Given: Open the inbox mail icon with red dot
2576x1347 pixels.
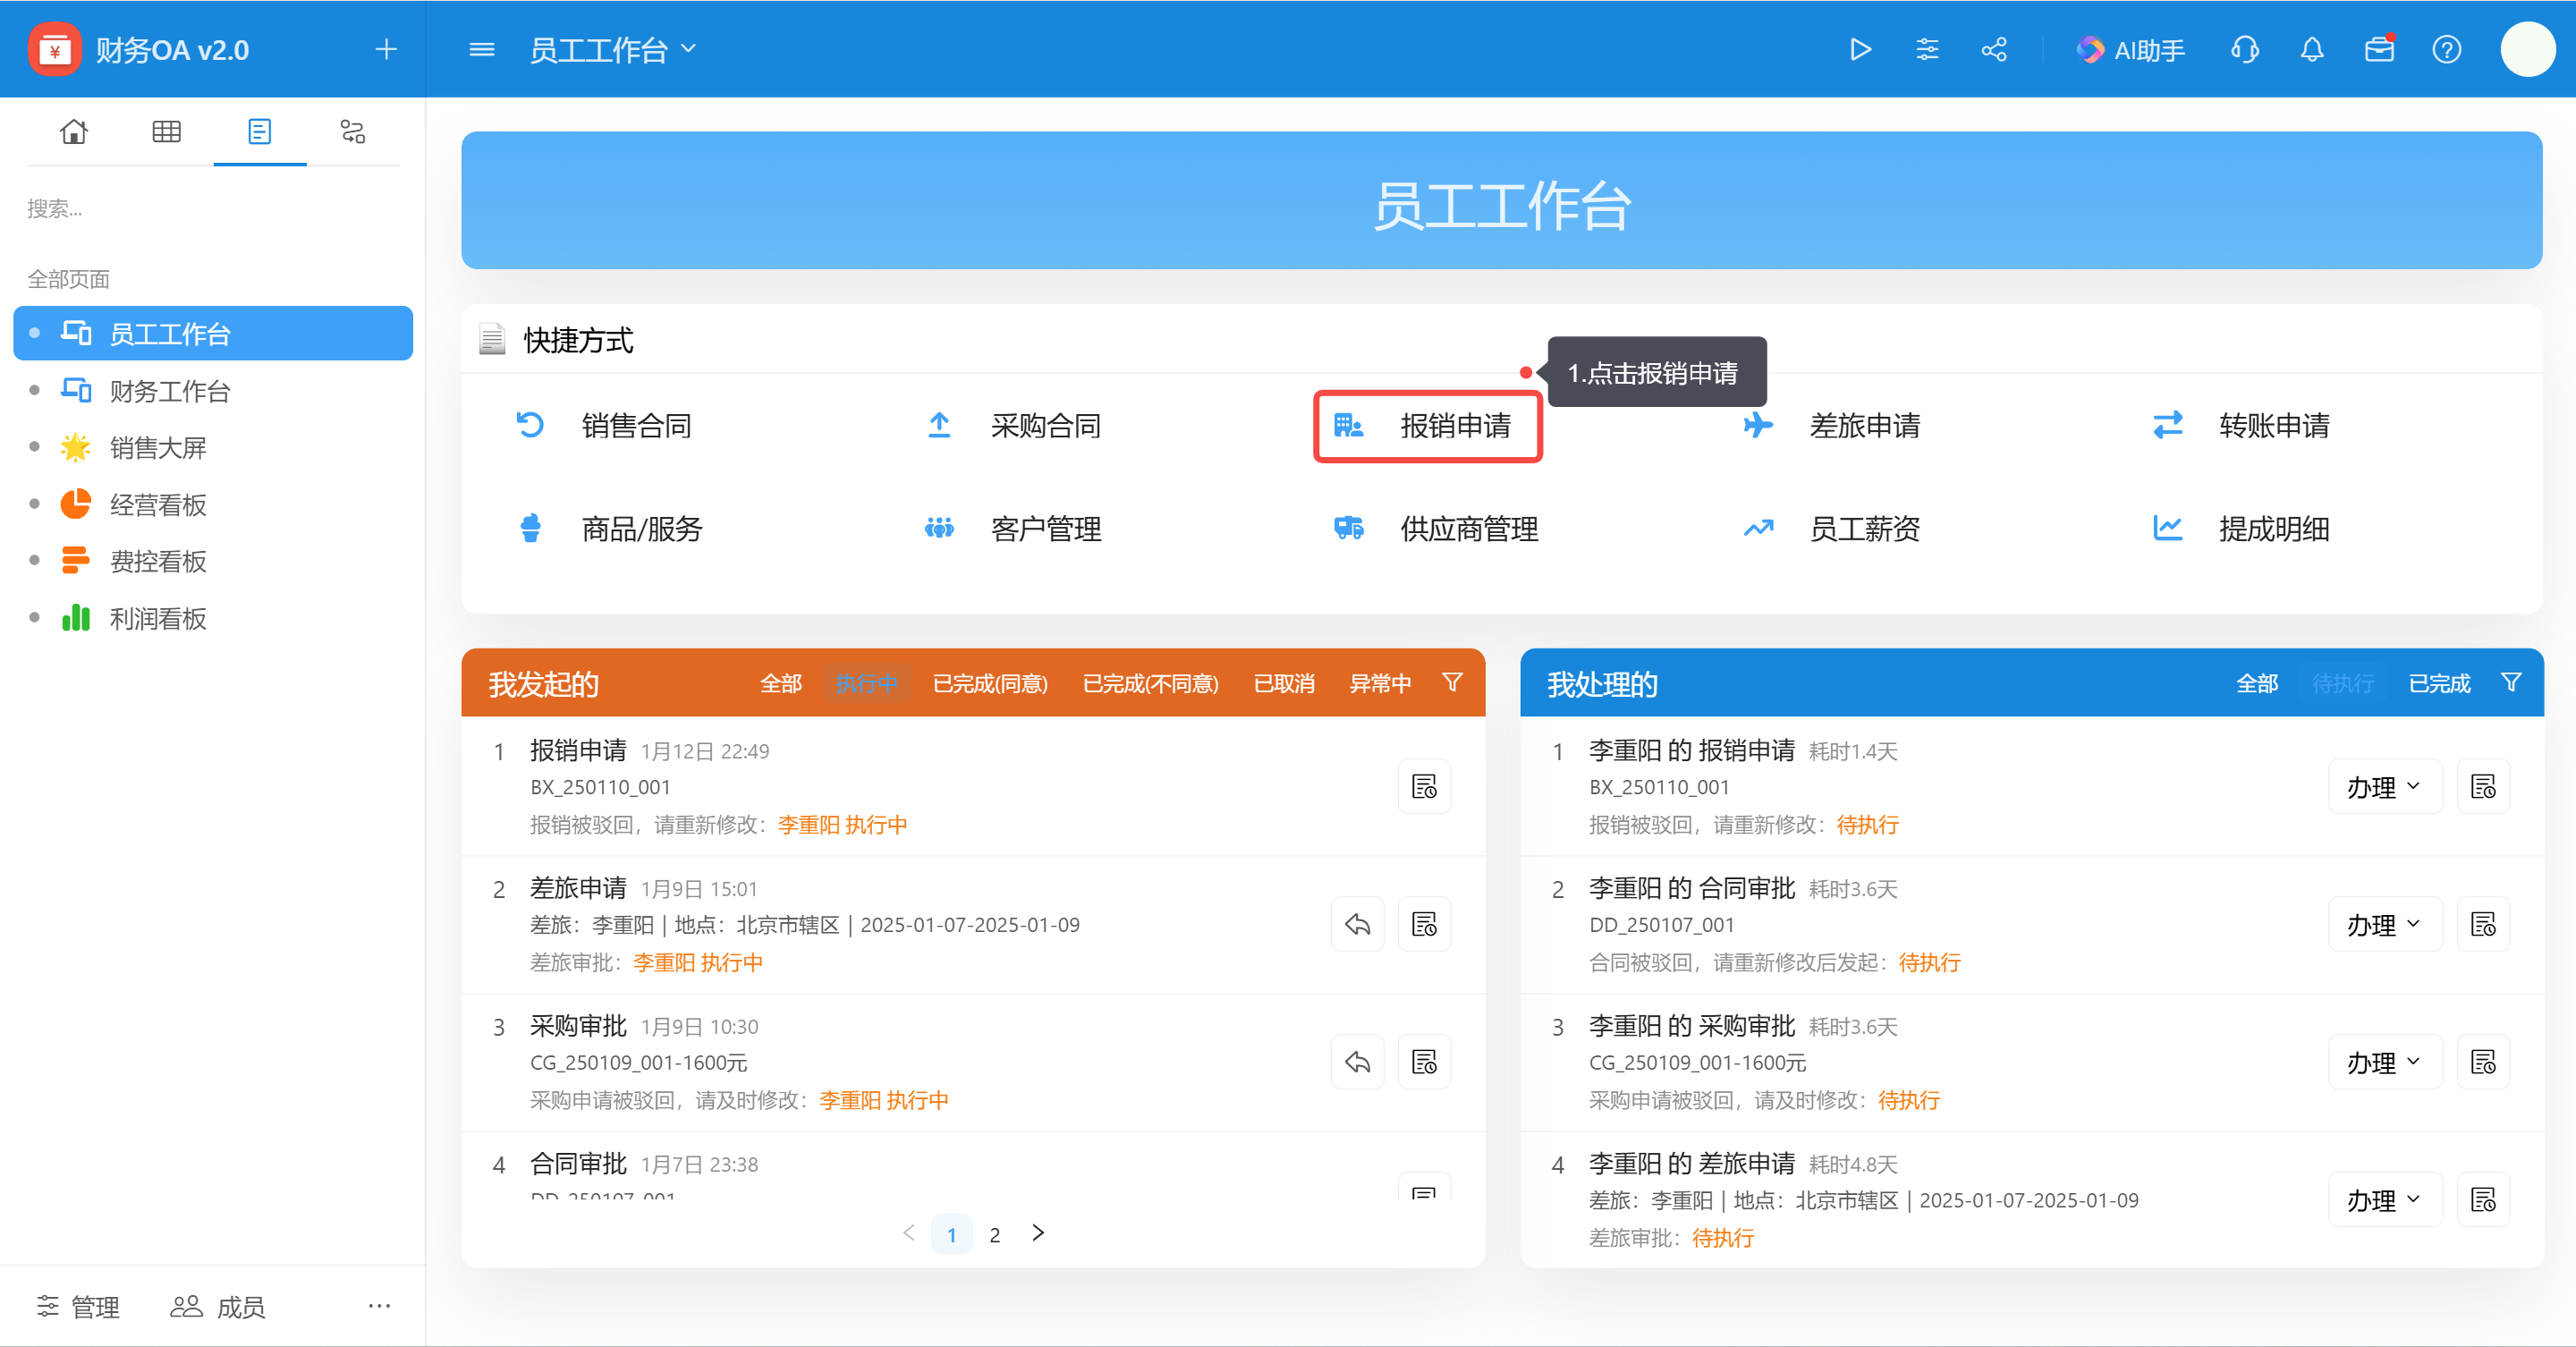Looking at the screenshot, I should [x=2379, y=49].
